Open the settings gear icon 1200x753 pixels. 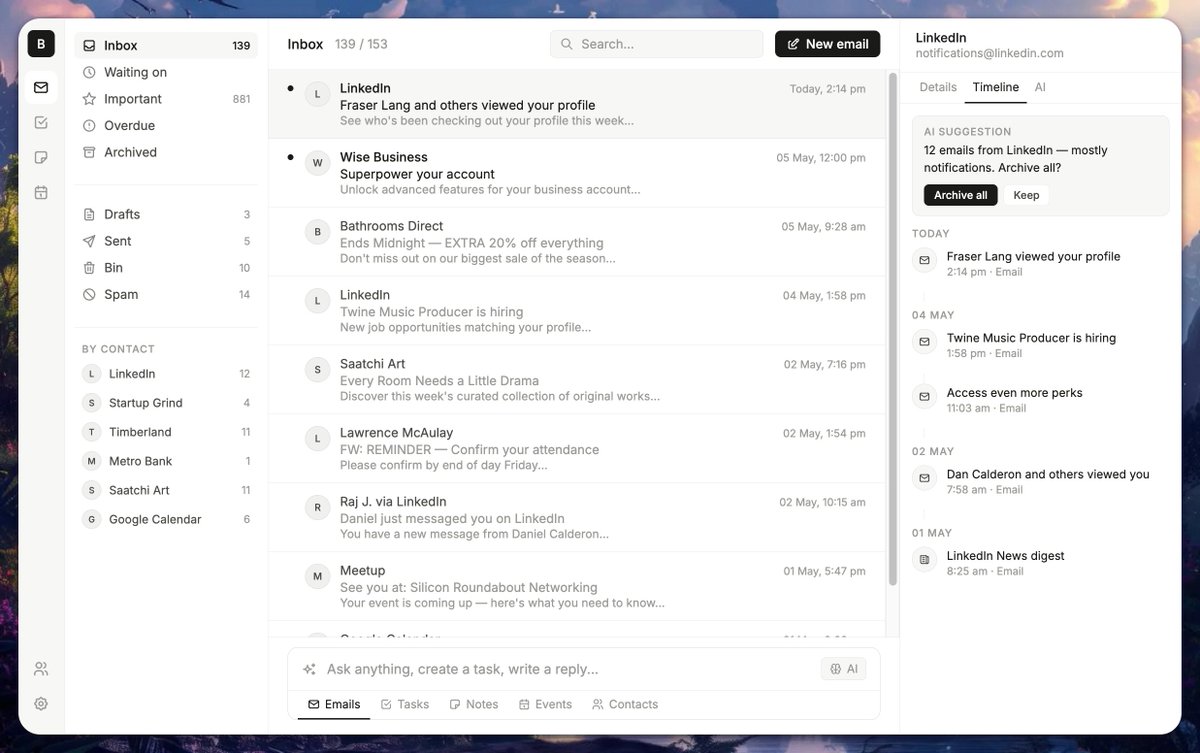pyautogui.click(x=41, y=703)
